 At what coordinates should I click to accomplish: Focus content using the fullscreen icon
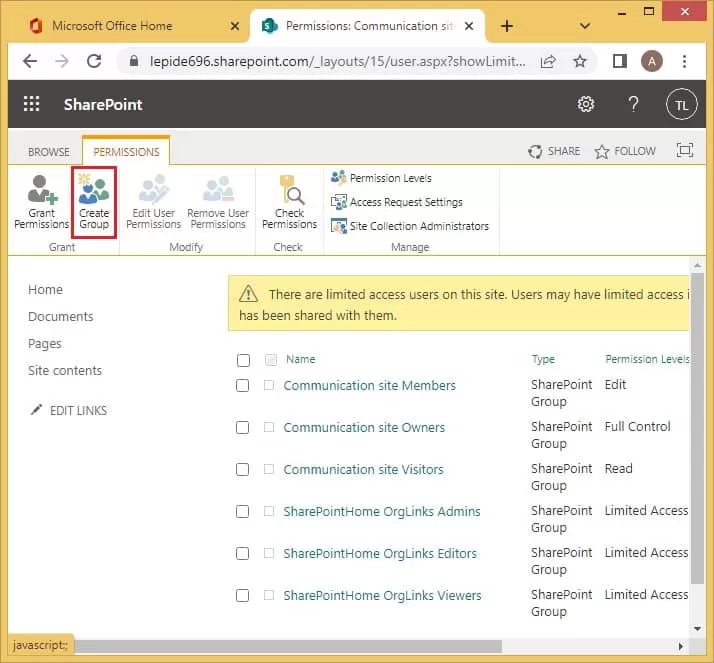pos(685,151)
